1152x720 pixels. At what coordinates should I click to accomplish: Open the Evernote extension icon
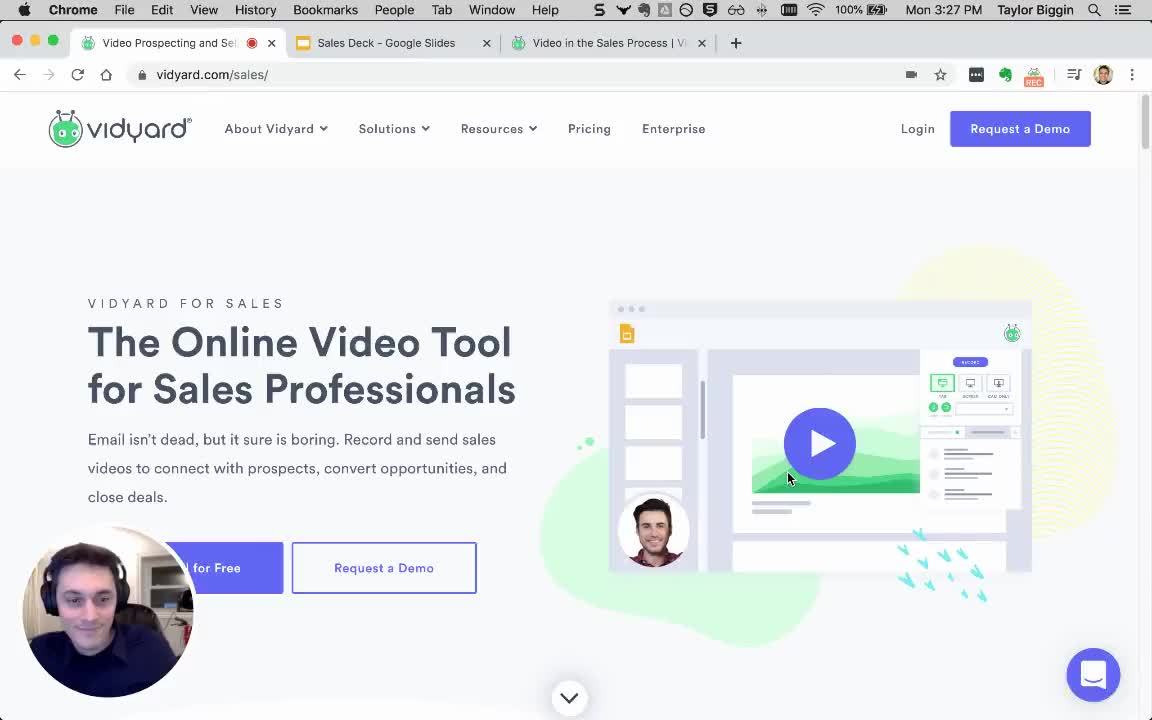click(x=1005, y=74)
